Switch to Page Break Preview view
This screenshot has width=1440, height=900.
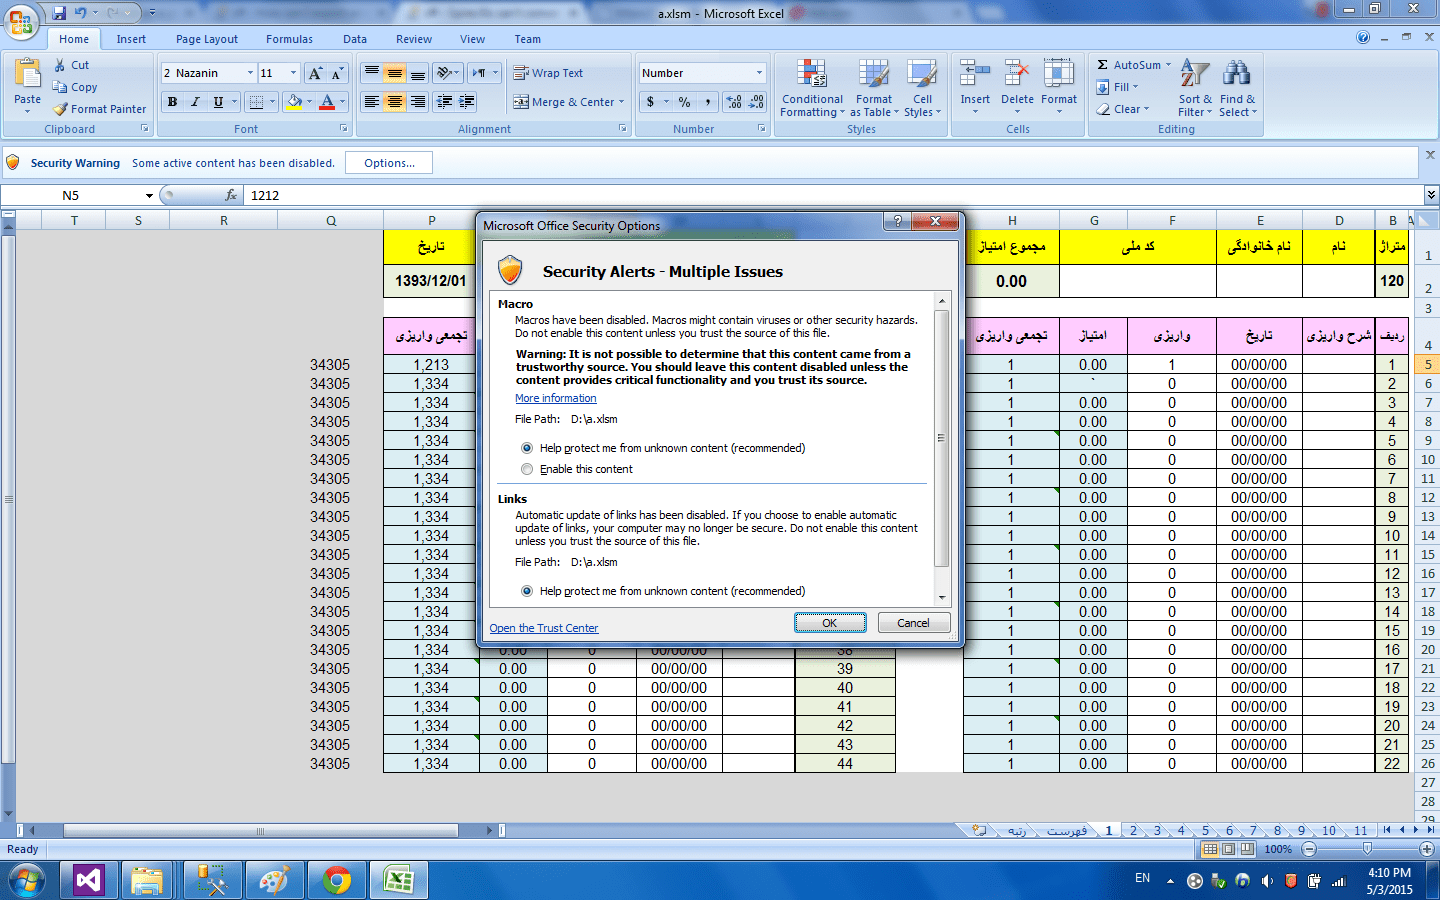[1247, 849]
